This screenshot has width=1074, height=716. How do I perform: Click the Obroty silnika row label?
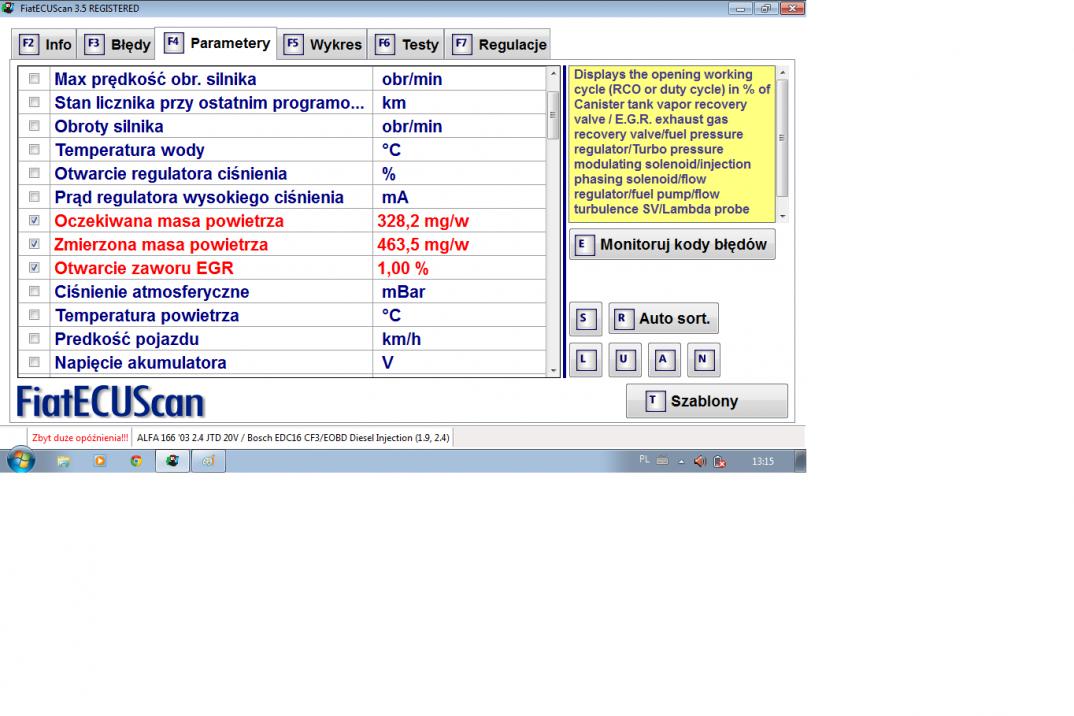(109, 127)
